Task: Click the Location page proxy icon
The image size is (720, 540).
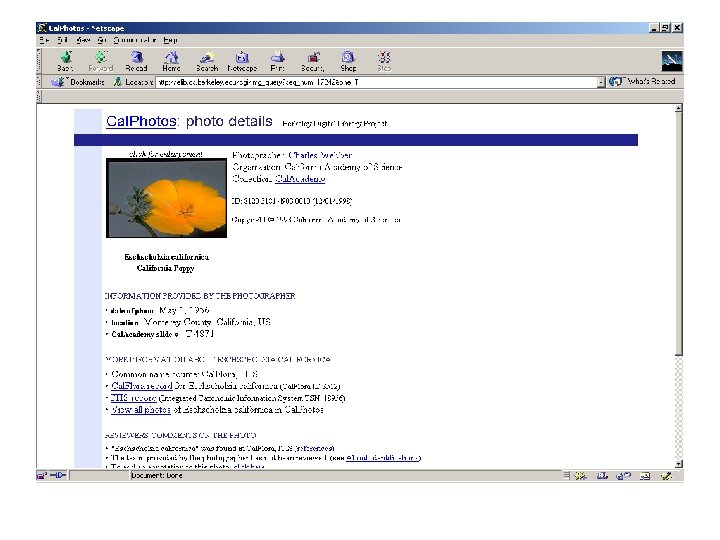Action: tap(118, 82)
